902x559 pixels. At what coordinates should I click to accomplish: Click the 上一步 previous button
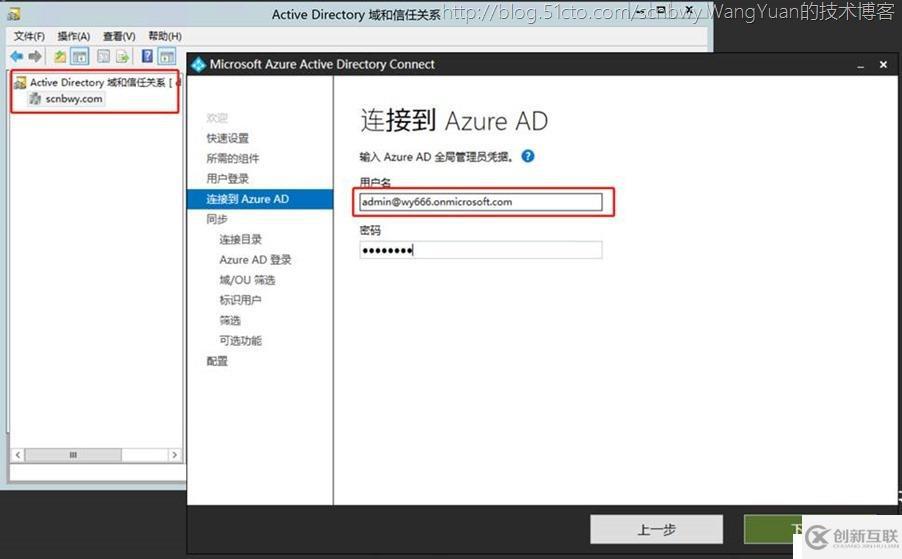point(656,530)
